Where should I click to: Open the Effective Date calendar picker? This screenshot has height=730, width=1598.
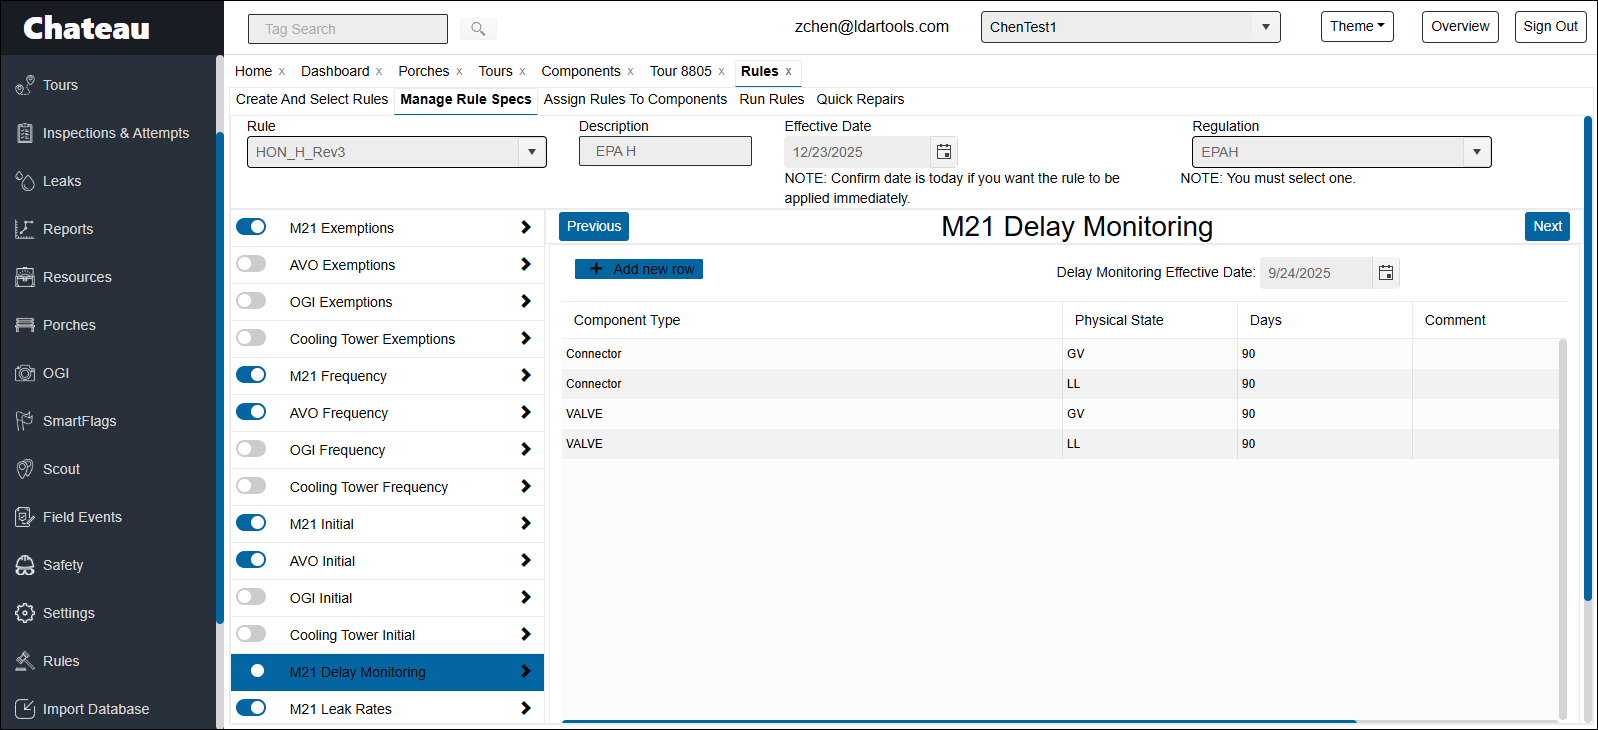(943, 152)
